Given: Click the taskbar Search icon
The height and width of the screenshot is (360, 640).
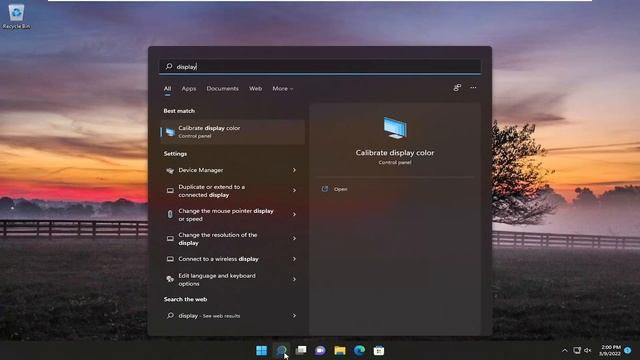Looking at the screenshot, I should pyautogui.click(x=281, y=350).
